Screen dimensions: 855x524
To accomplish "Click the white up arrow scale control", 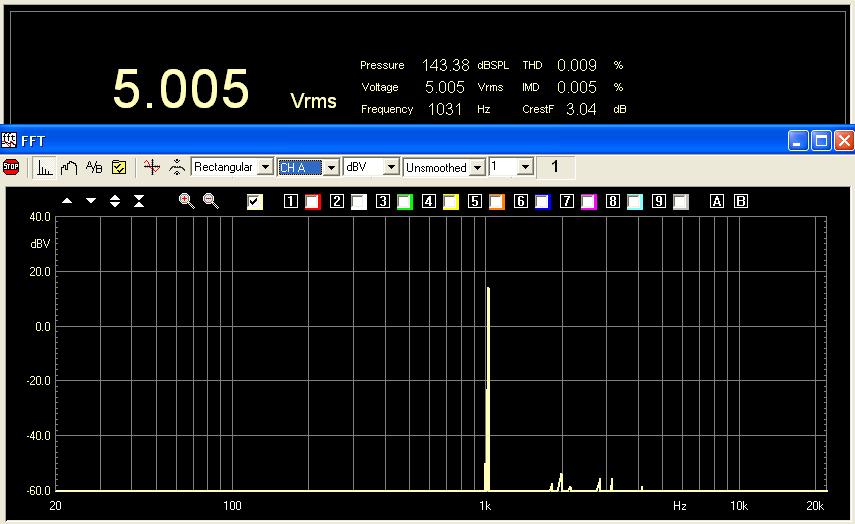I will 67,201.
